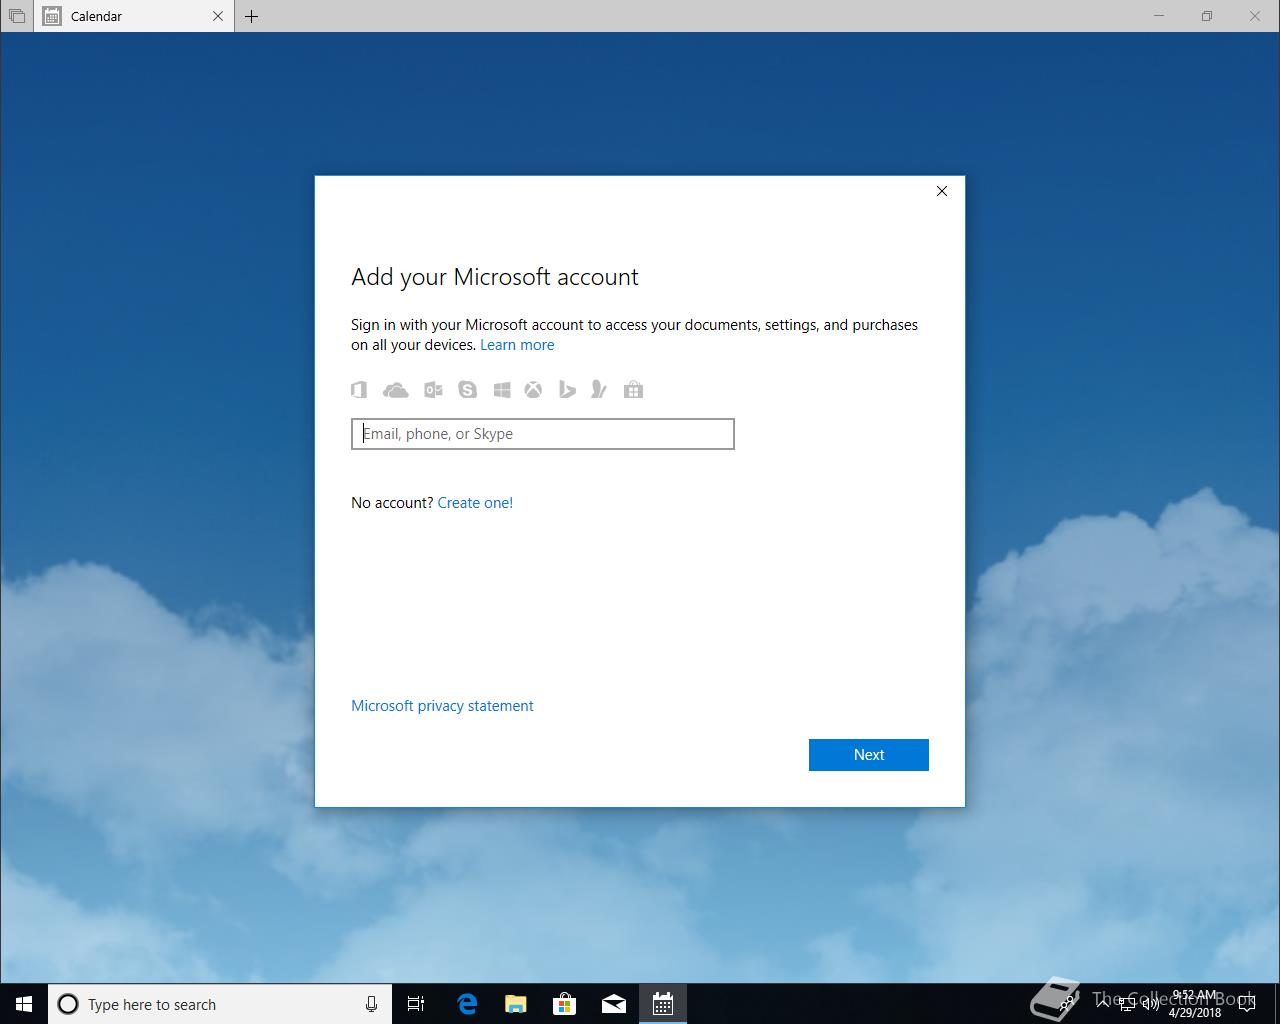Open File Explorer from the taskbar
The height and width of the screenshot is (1024, 1280).
pos(516,1004)
